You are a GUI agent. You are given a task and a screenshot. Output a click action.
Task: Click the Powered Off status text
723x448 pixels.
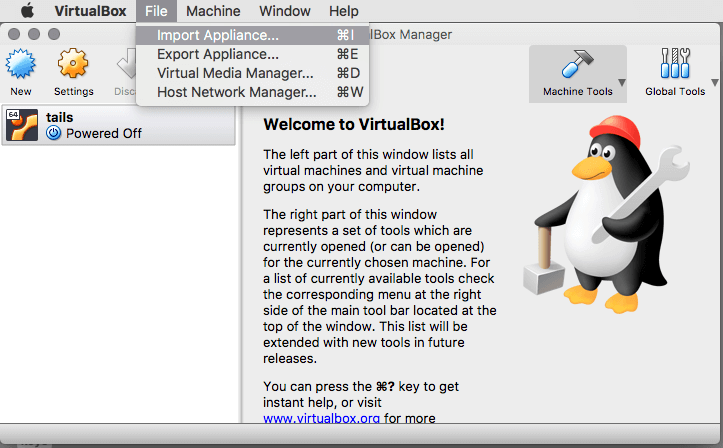click(104, 133)
